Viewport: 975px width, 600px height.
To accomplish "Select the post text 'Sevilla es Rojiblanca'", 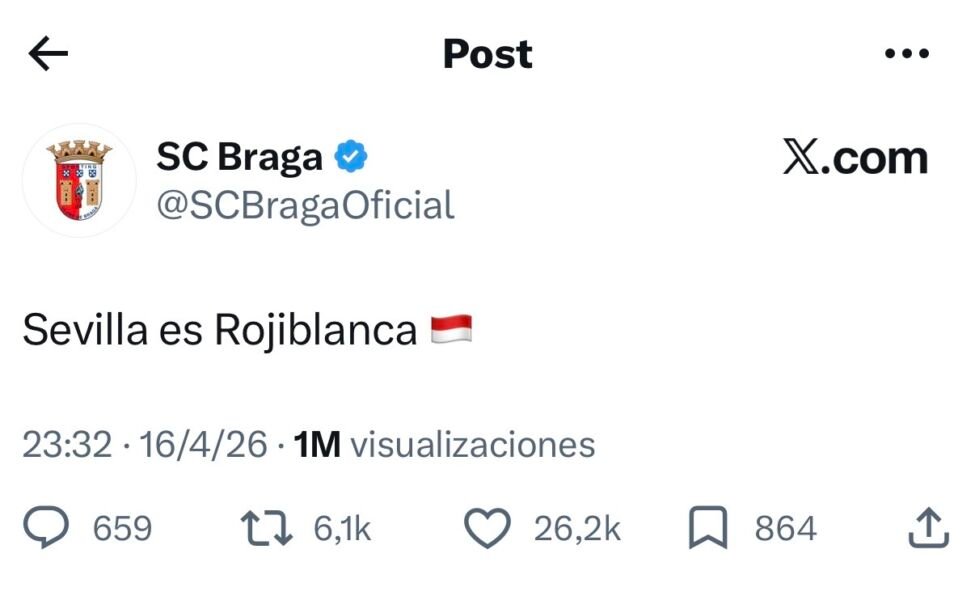I will (219, 330).
